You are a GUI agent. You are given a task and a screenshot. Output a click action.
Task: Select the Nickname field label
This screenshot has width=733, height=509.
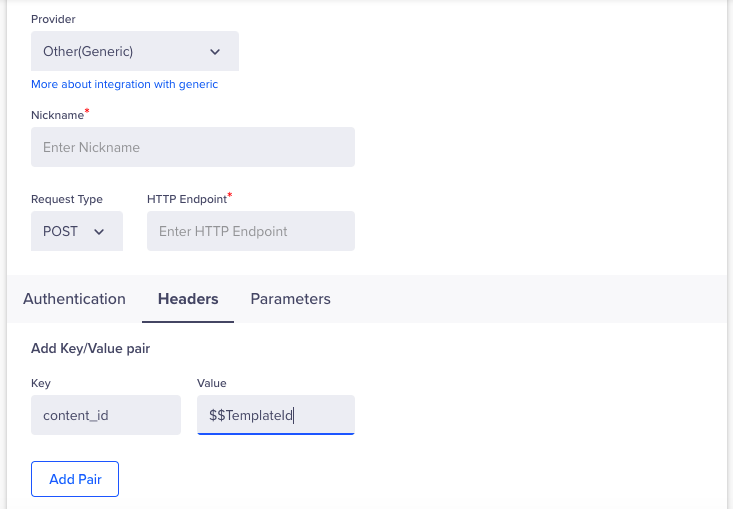(x=57, y=115)
